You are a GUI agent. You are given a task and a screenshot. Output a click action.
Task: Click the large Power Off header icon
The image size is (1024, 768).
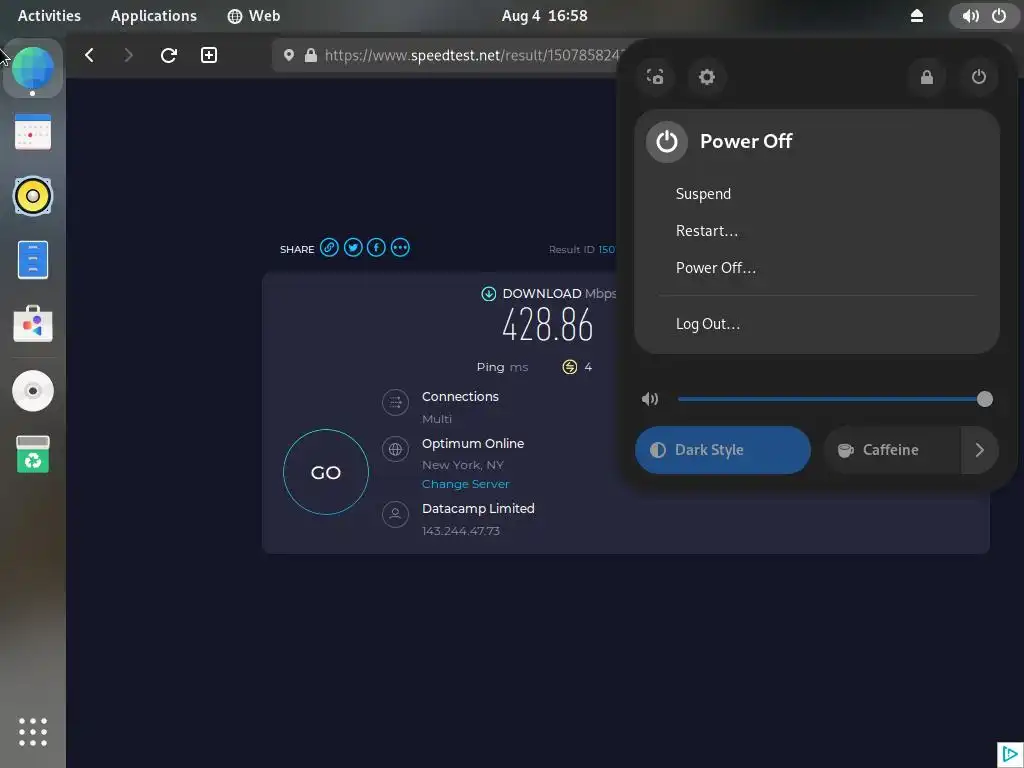667,142
